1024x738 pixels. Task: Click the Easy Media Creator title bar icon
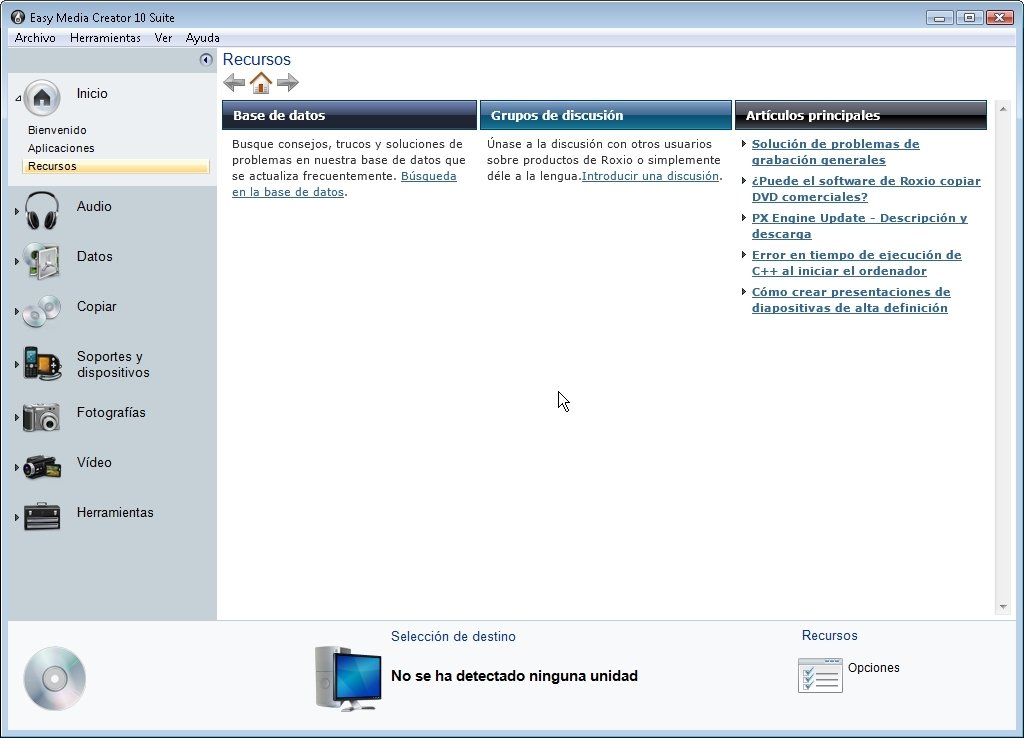(x=18, y=17)
